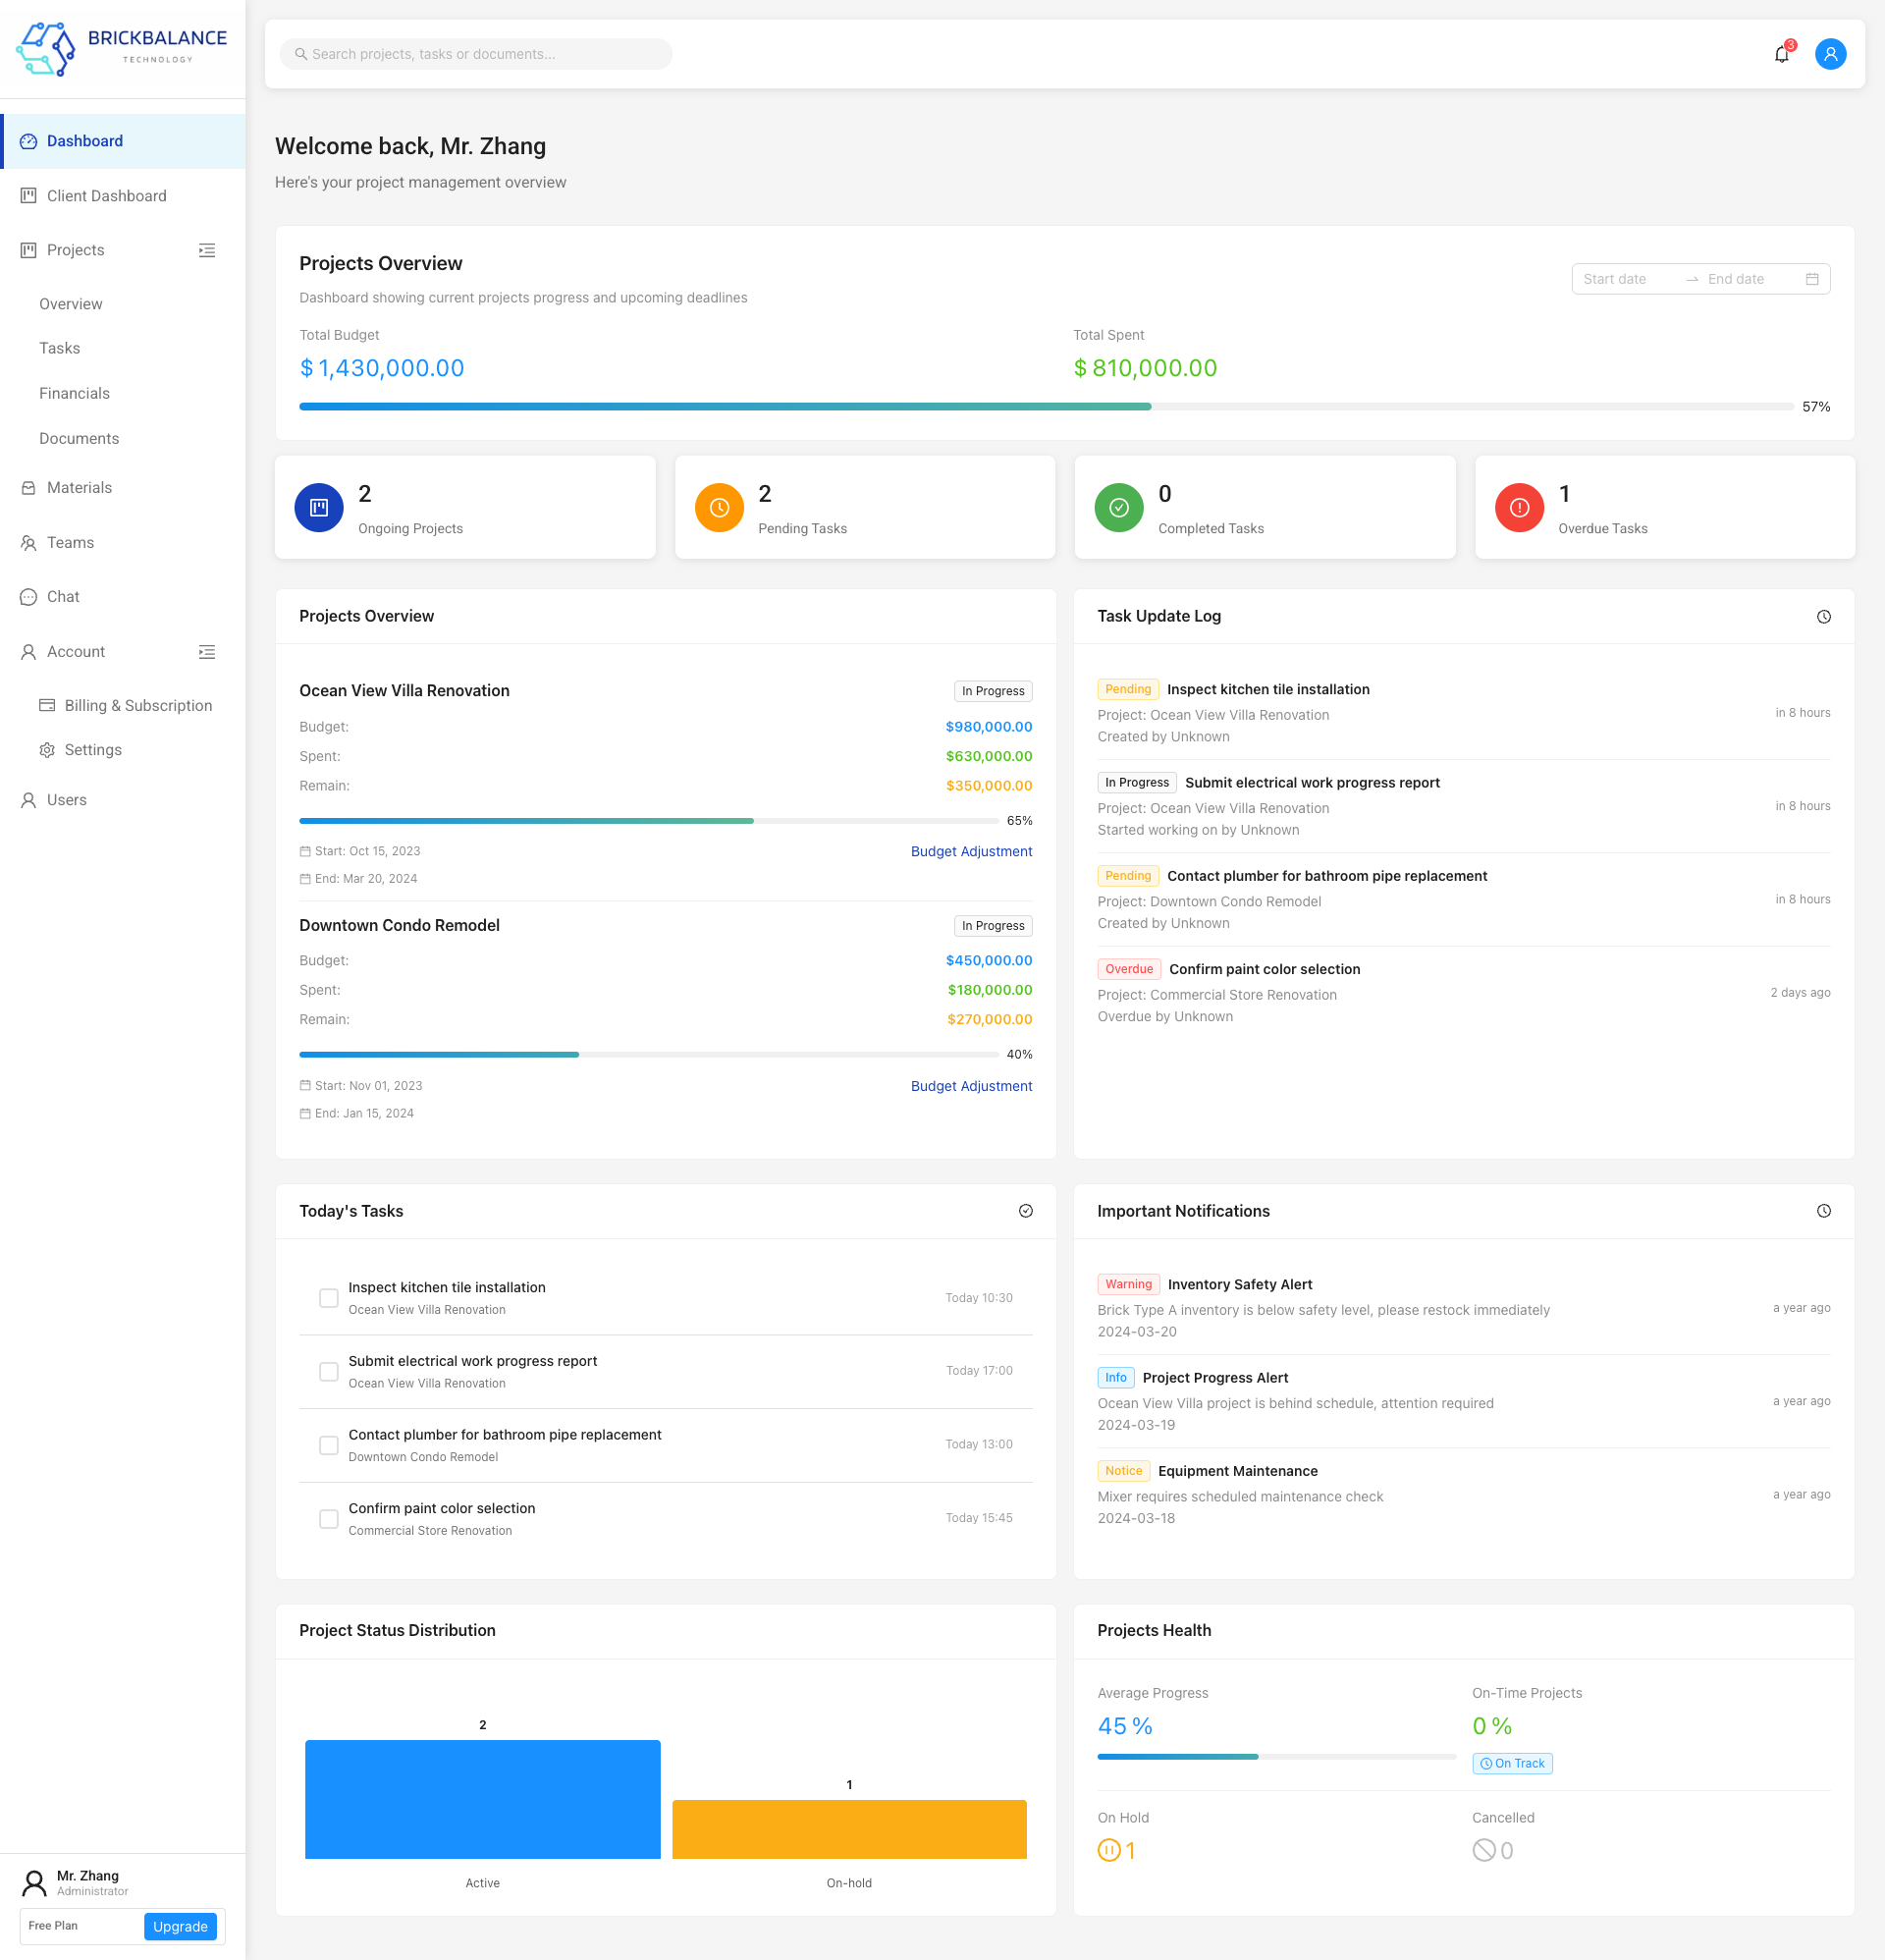Image resolution: width=1885 pixels, height=1960 pixels.
Task: Open the notifications bell
Action: pos(1781,54)
